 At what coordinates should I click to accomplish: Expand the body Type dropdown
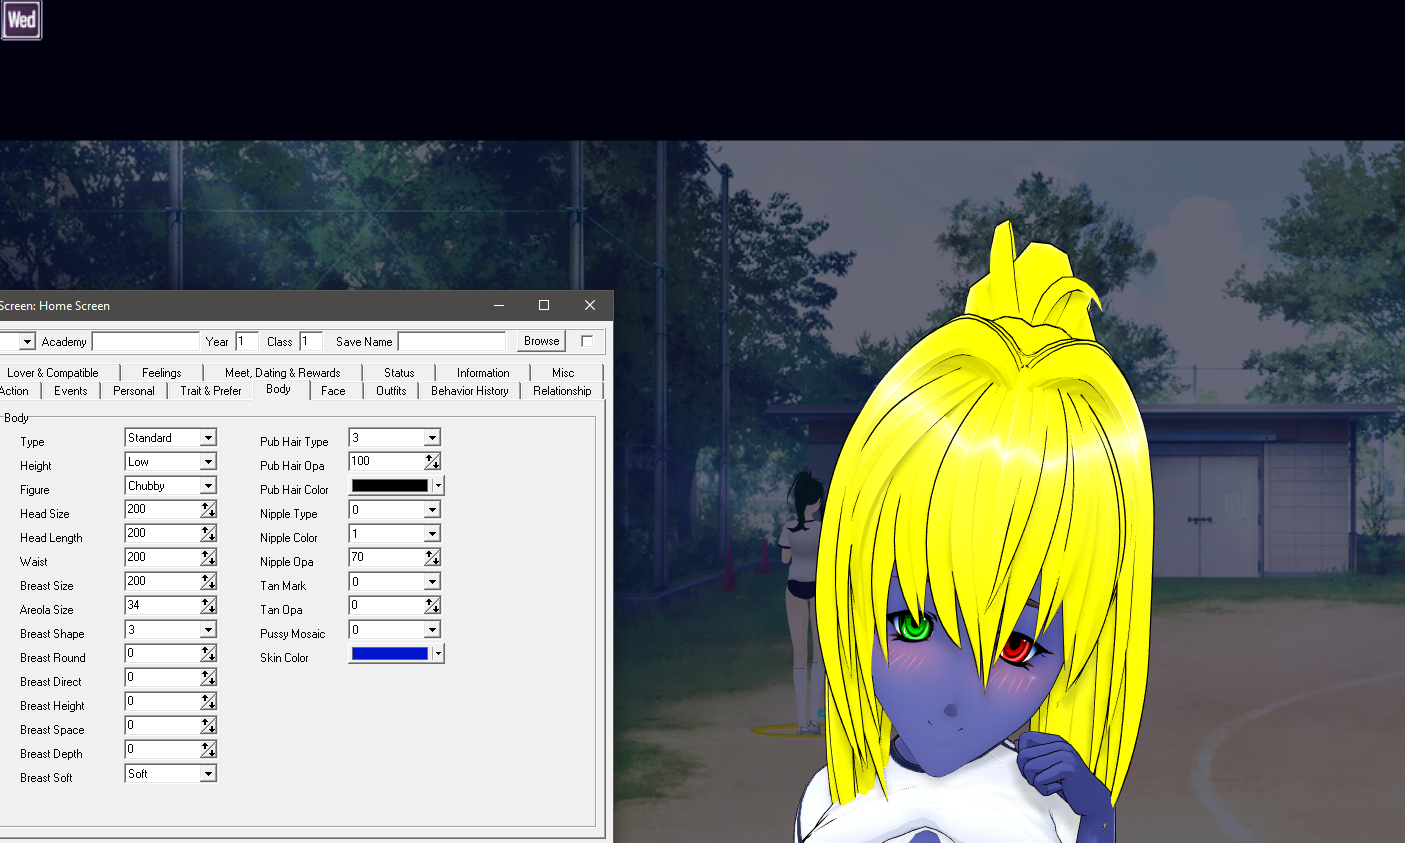[x=208, y=438]
